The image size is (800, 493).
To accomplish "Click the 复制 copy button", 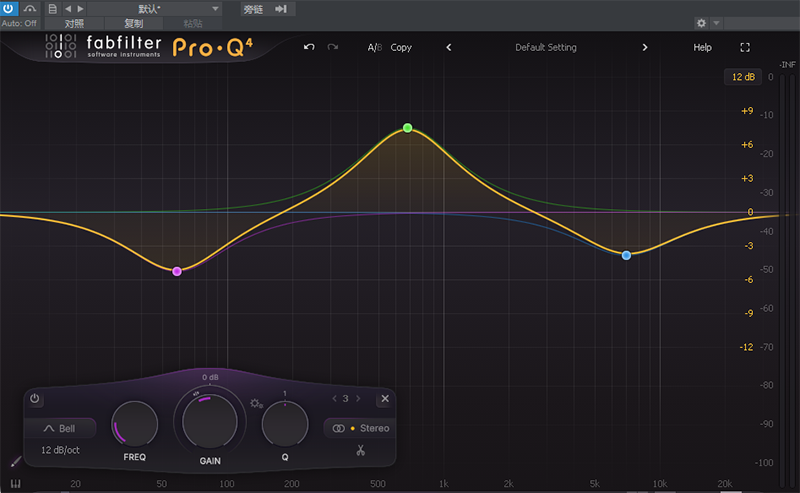I will click(x=134, y=23).
